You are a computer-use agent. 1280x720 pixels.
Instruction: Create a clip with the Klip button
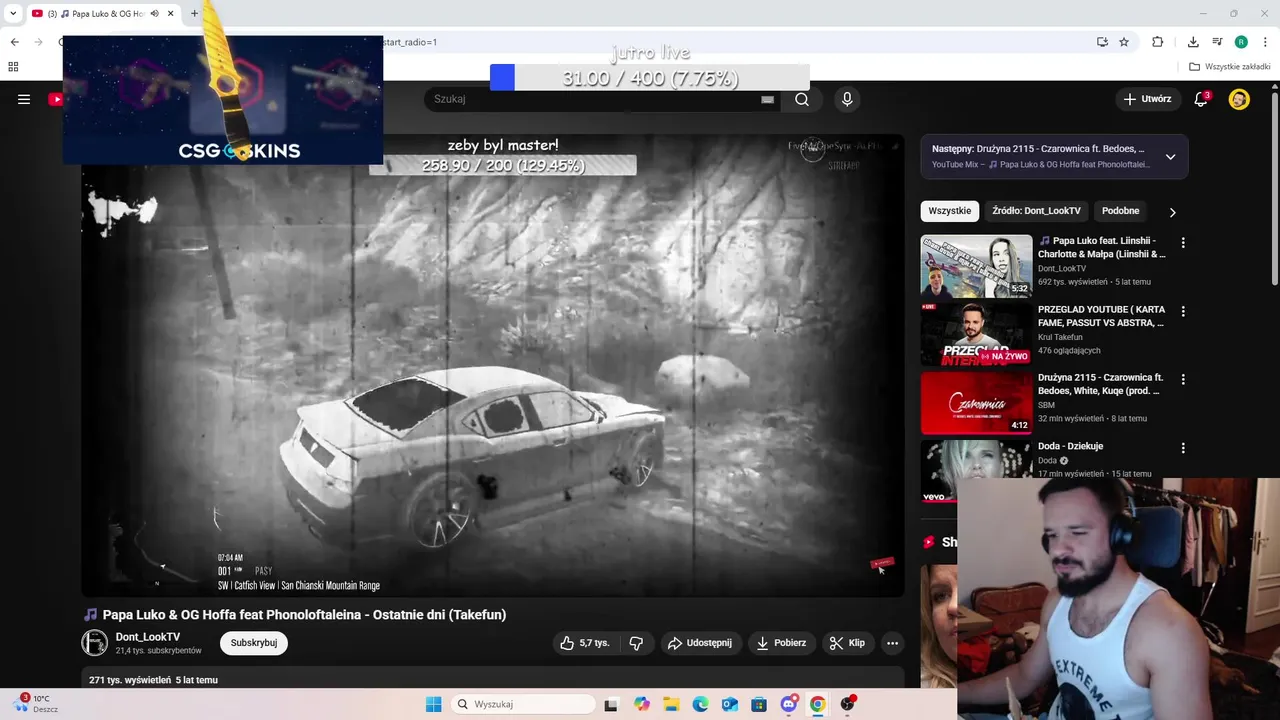coord(847,643)
